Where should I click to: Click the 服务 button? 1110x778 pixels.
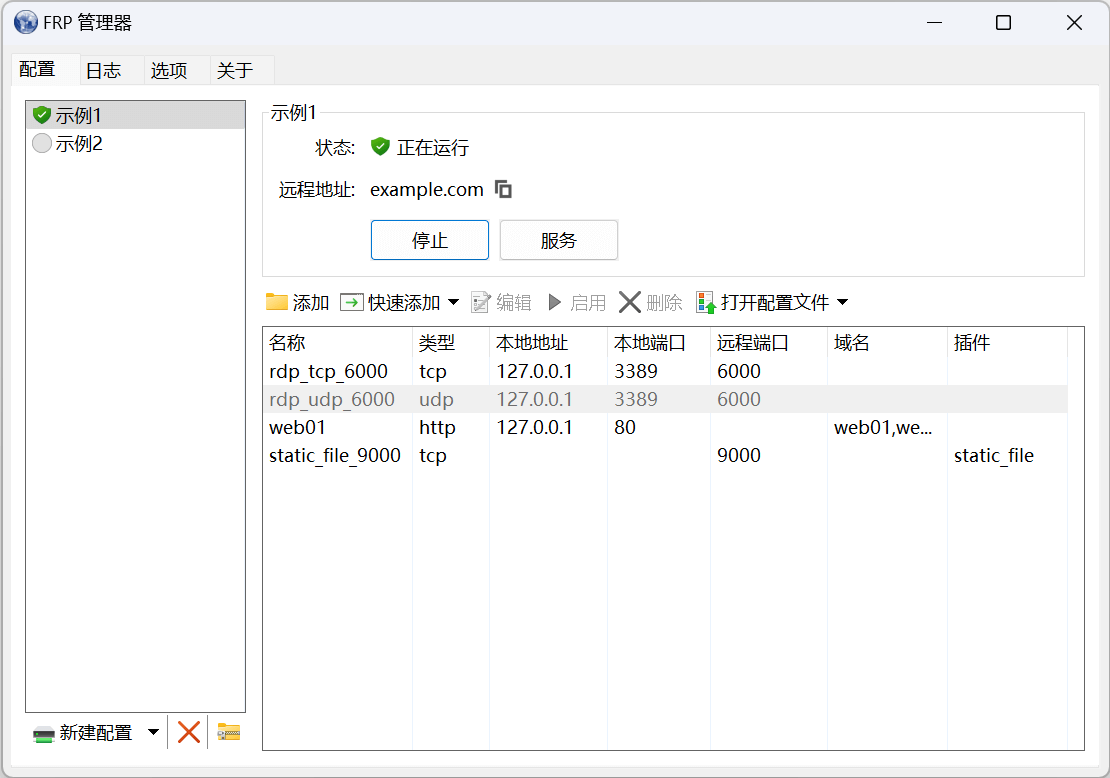558,240
